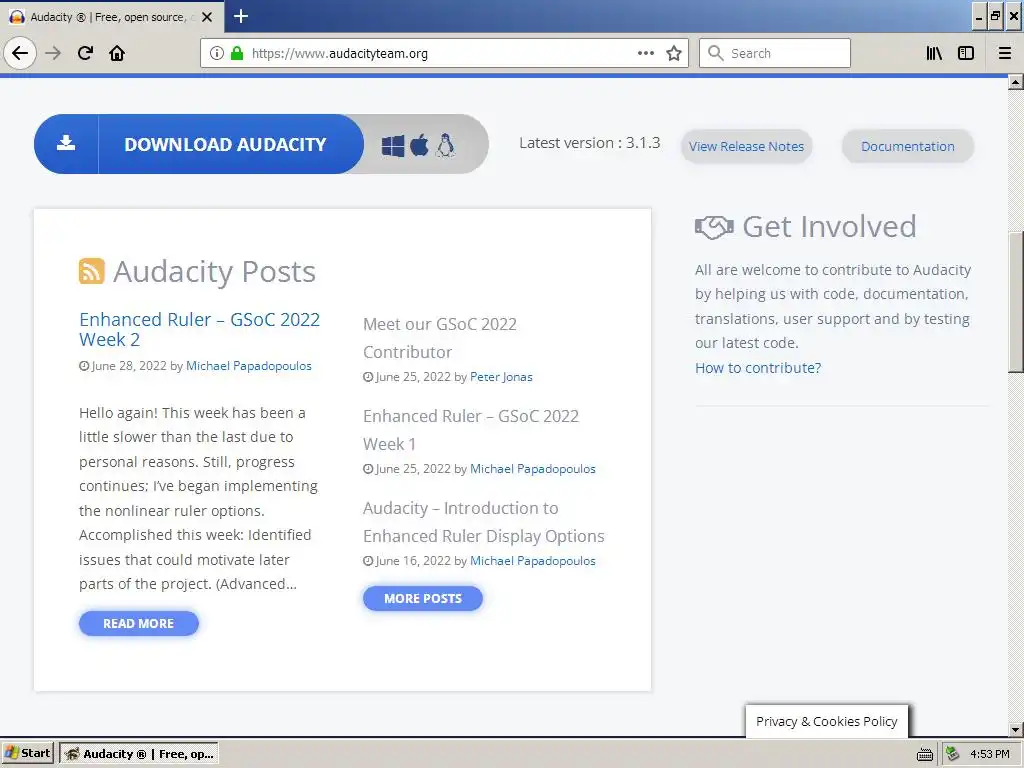Image resolution: width=1024 pixels, height=768 pixels.
Task: Choose the Windows logo download icon
Action: pyautogui.click(x=392, y=146)
